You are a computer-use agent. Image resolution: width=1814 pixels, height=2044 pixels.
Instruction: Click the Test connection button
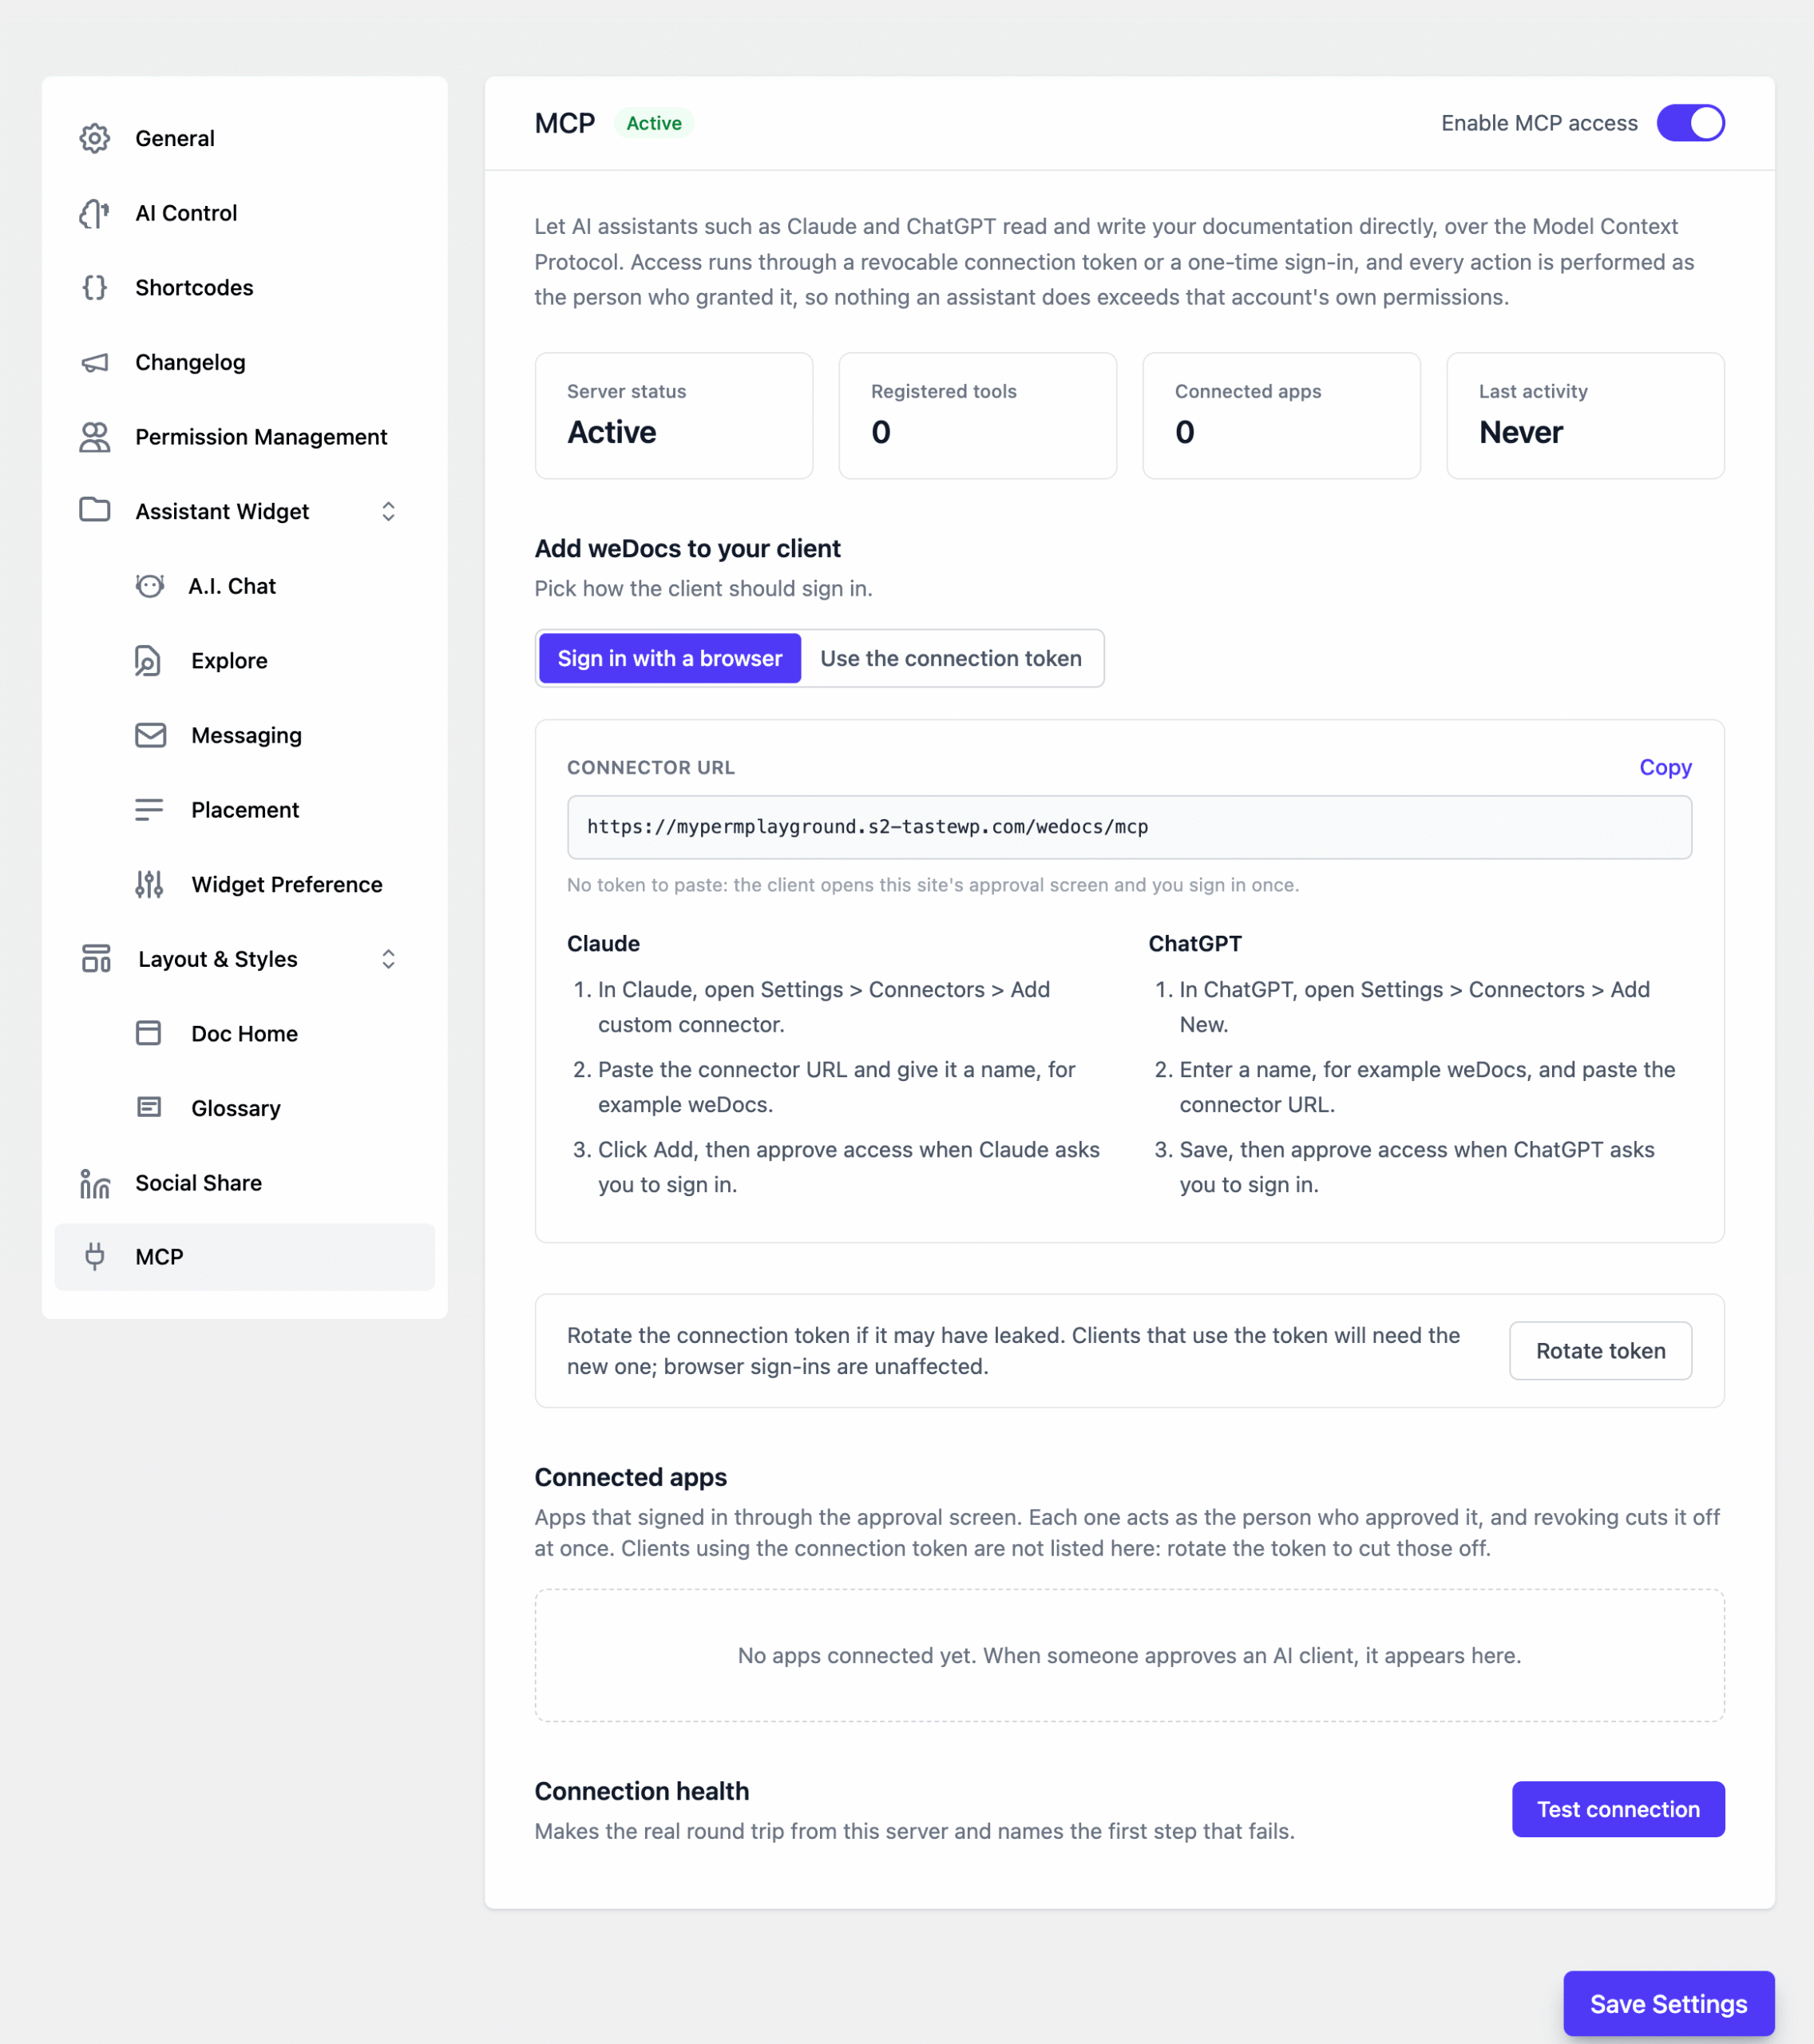1618,1809
